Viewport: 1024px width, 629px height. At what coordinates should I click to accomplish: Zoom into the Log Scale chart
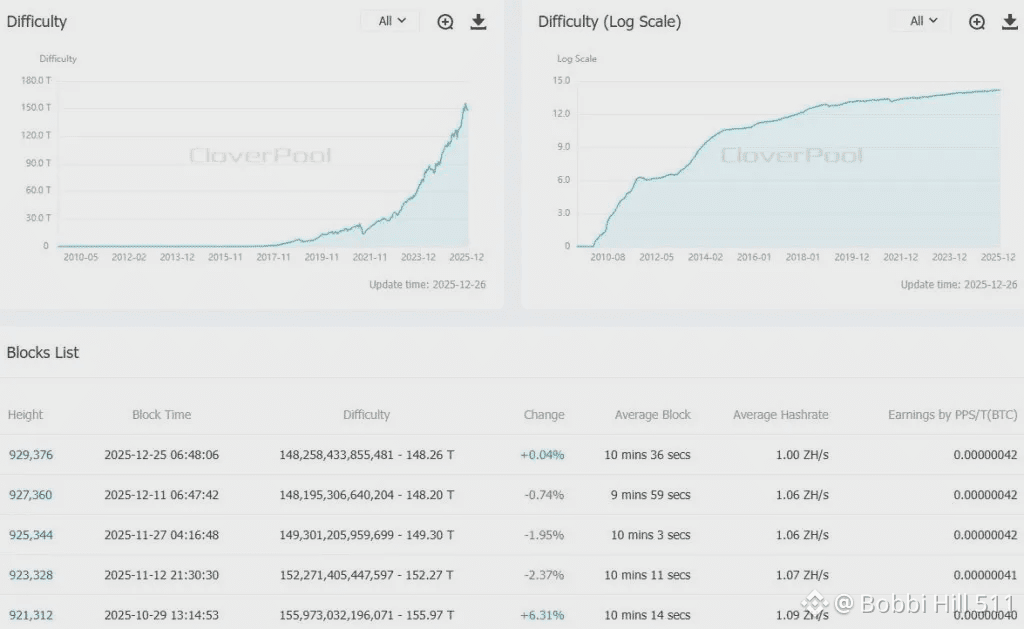(977, 22)
